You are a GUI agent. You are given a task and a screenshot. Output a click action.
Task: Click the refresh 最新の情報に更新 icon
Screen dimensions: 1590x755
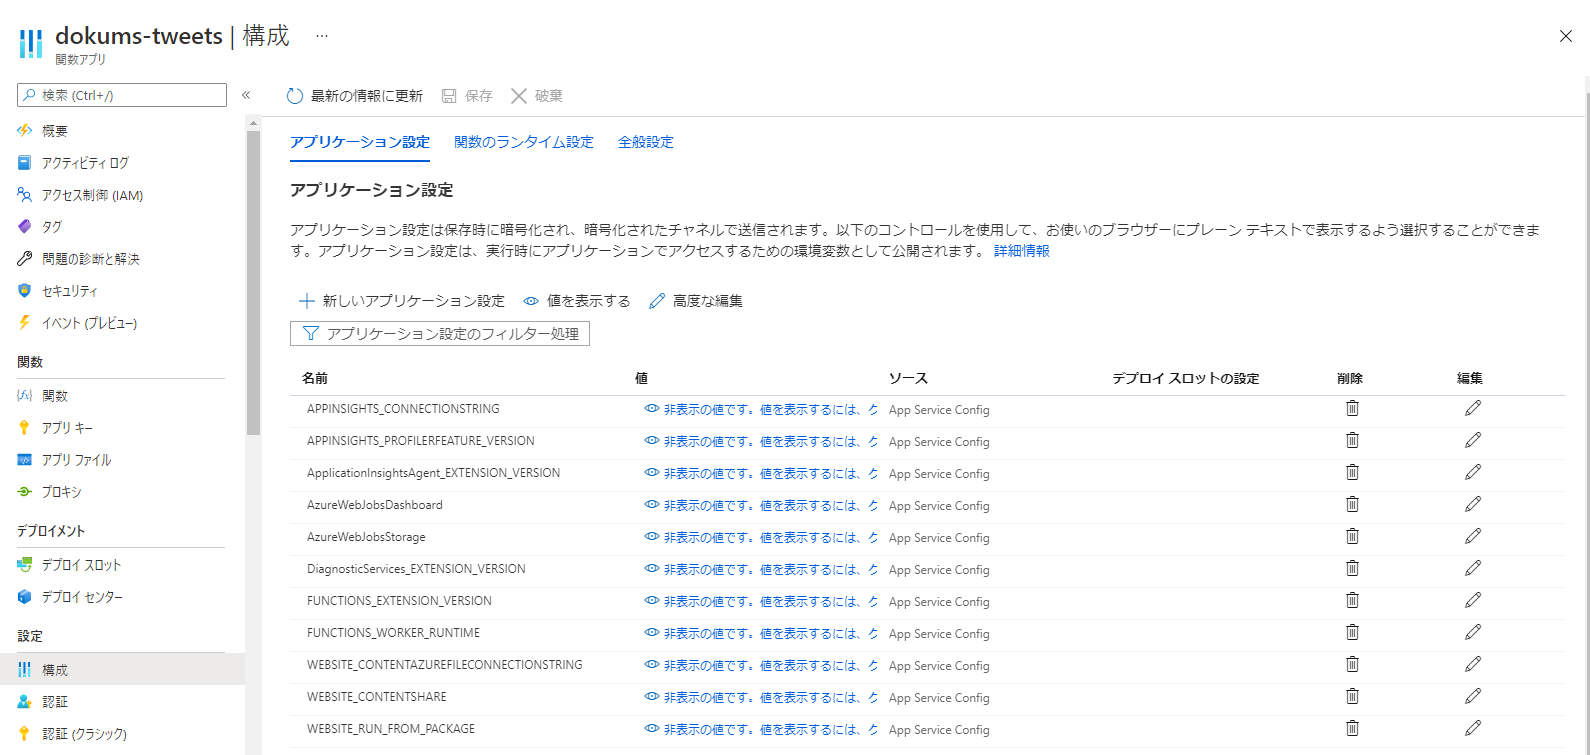pyautogui.click(x=295, y=96)
